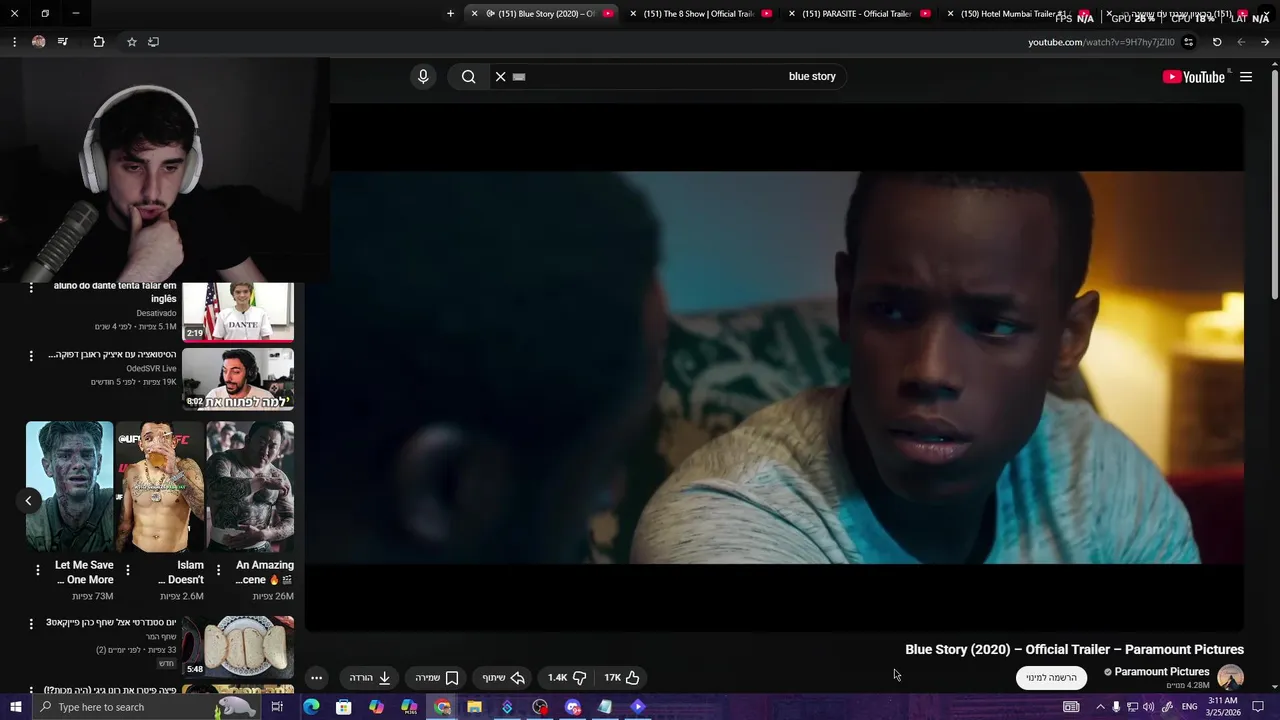1280x720 pixels.
Task: Open the browser extensions puzzle icon
Action: [x=99, y=42]
